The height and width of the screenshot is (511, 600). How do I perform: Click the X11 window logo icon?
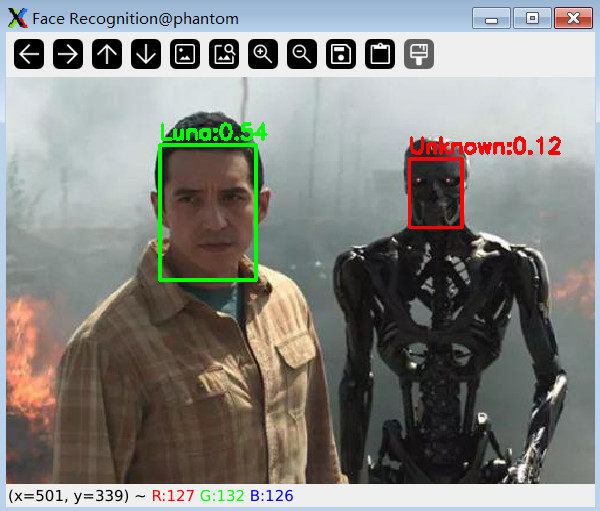click(x=18, y=18)
